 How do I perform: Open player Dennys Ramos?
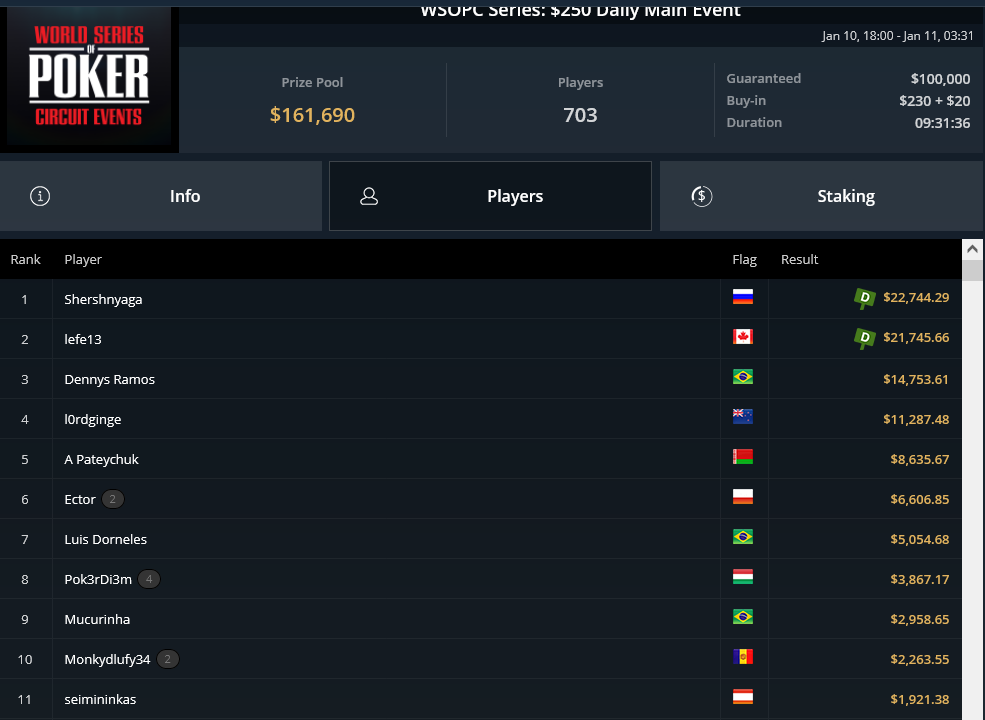pyautogui.click(x=109, y=379)
